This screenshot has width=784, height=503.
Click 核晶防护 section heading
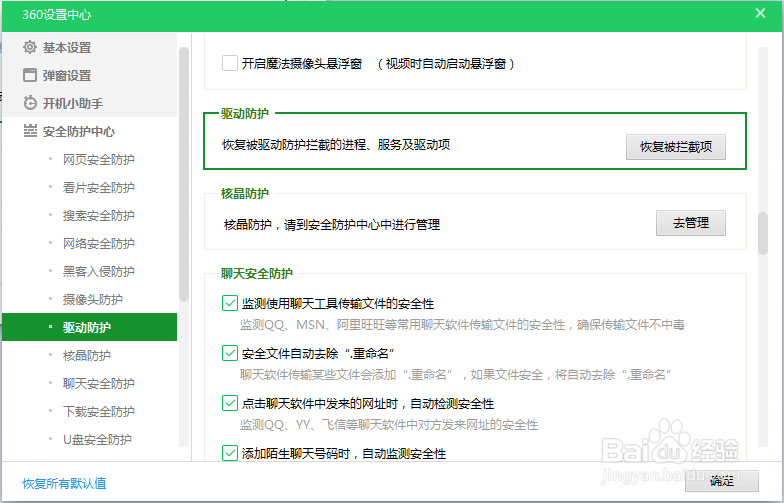244,194
